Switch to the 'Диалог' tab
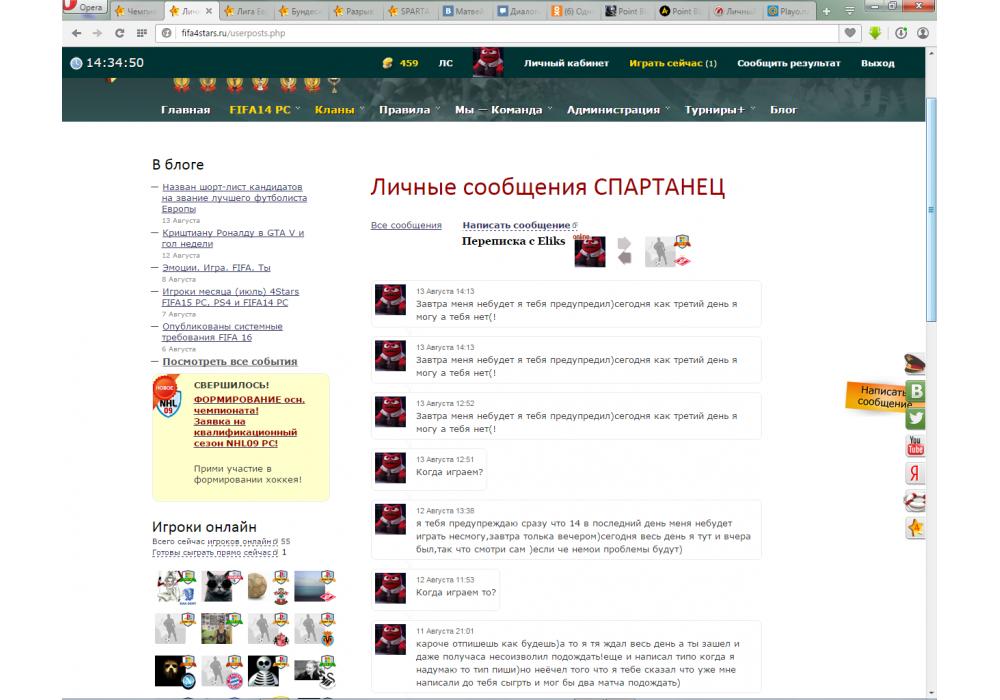 pyautogui.click(x=519, y=11)
